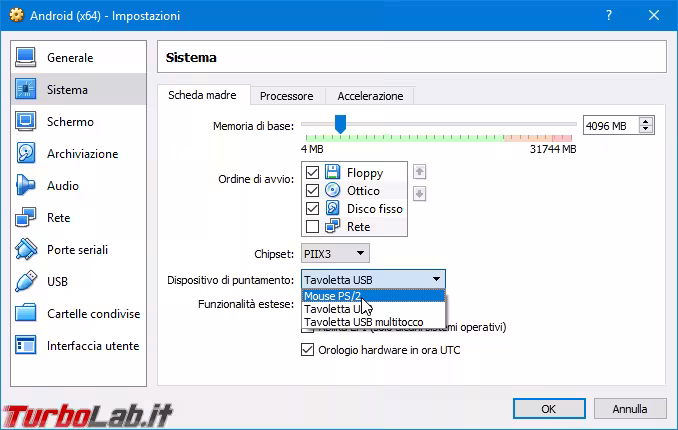Decrease memory with stepper down arrow
Image resolution: width=678 pixels, height=430 pixels.
(x=646, y=129)
